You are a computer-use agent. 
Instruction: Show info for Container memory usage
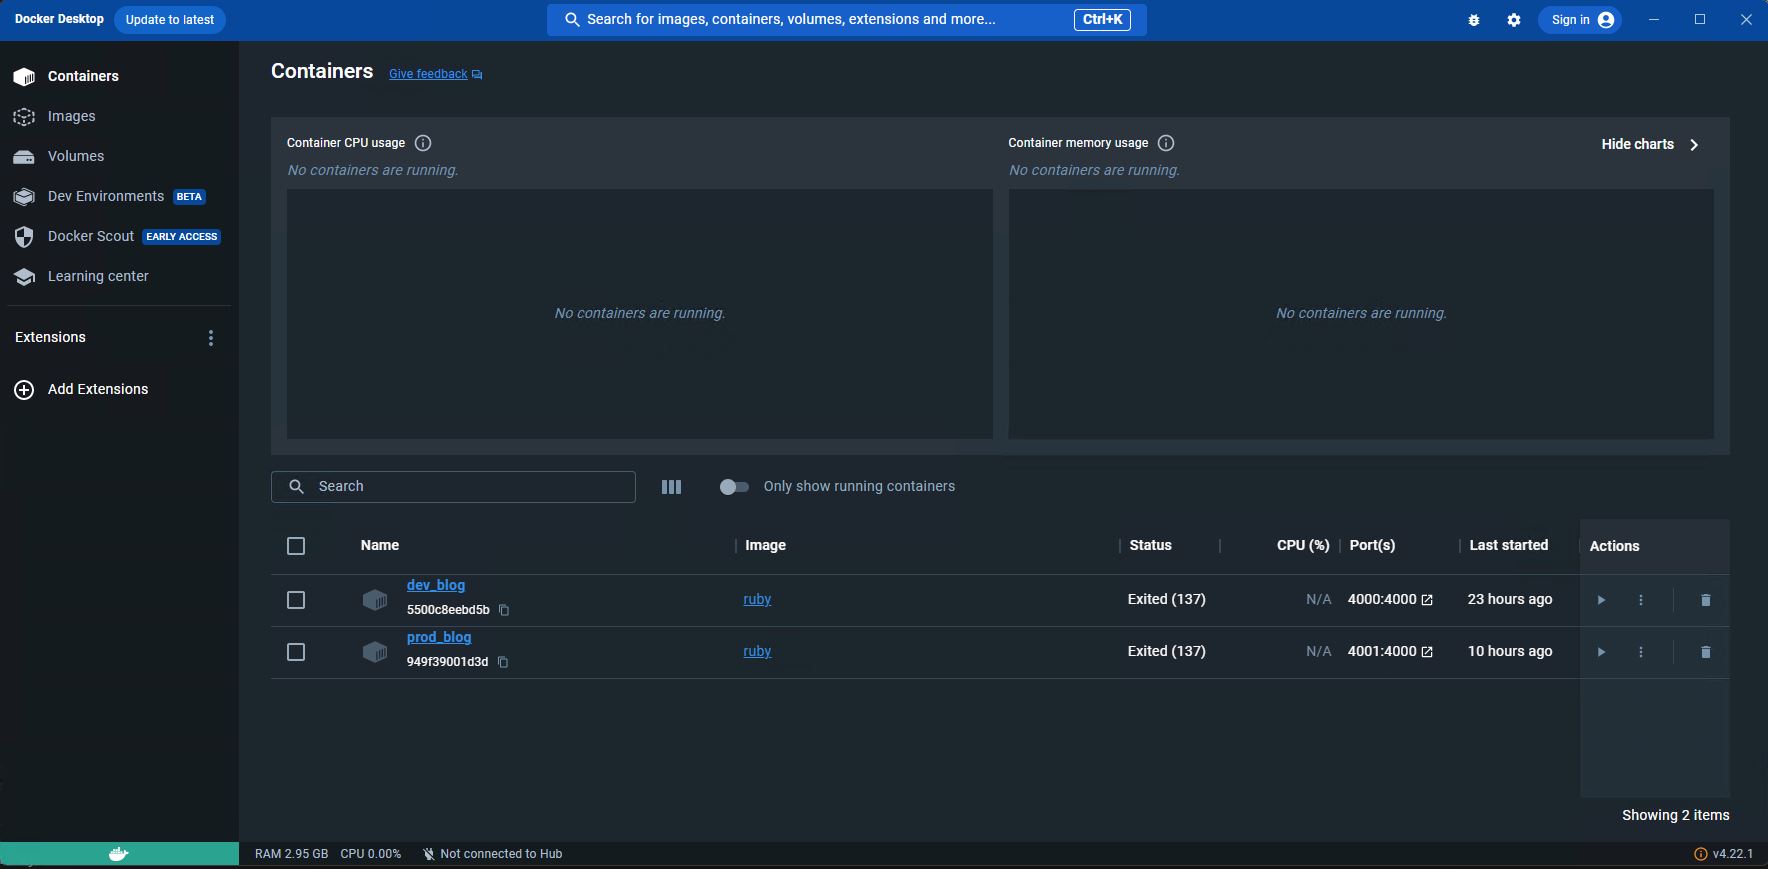[x=1166, y=143]
